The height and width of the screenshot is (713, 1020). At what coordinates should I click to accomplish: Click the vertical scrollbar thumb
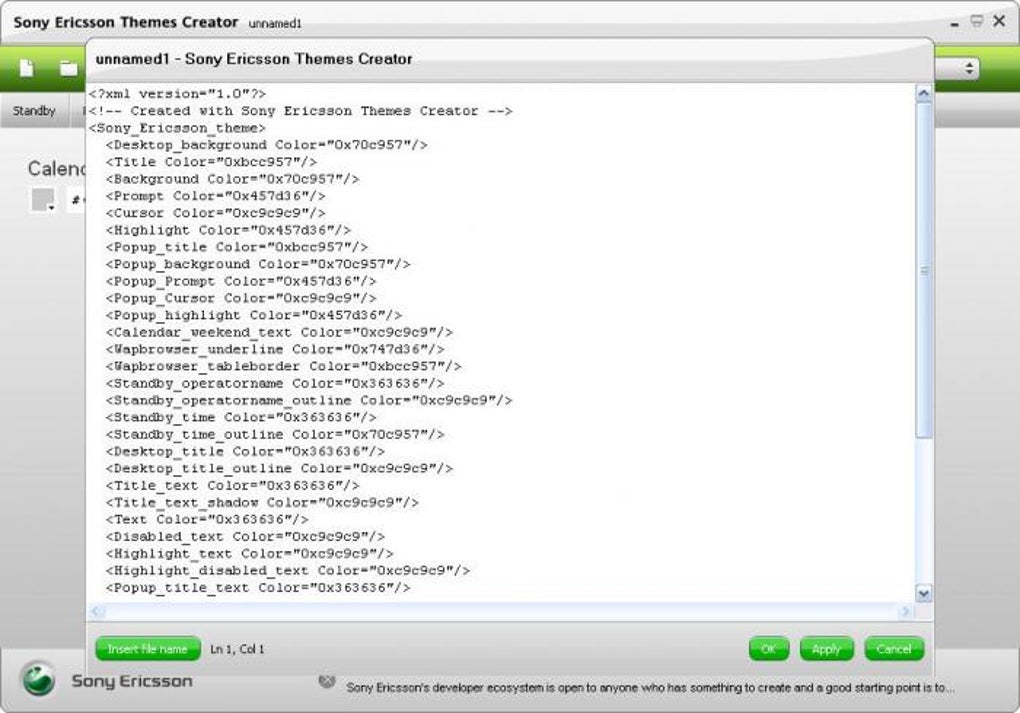(x=923, y=271)
